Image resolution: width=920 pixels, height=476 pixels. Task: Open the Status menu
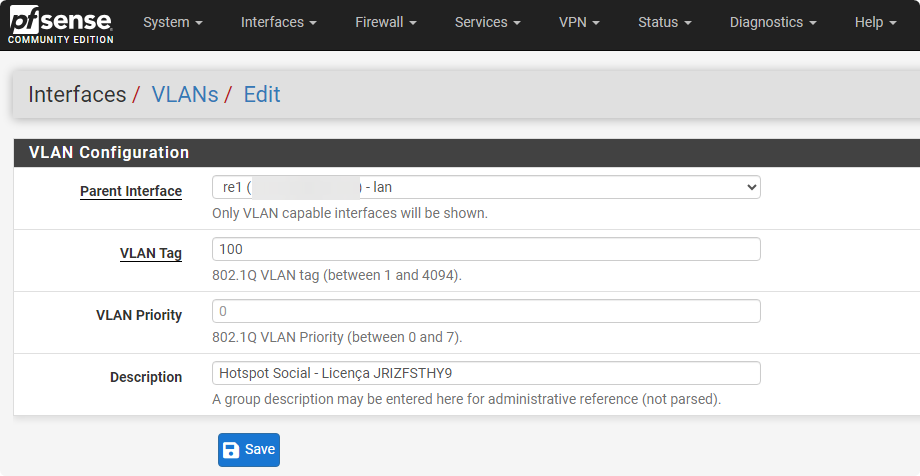point(664,22)
